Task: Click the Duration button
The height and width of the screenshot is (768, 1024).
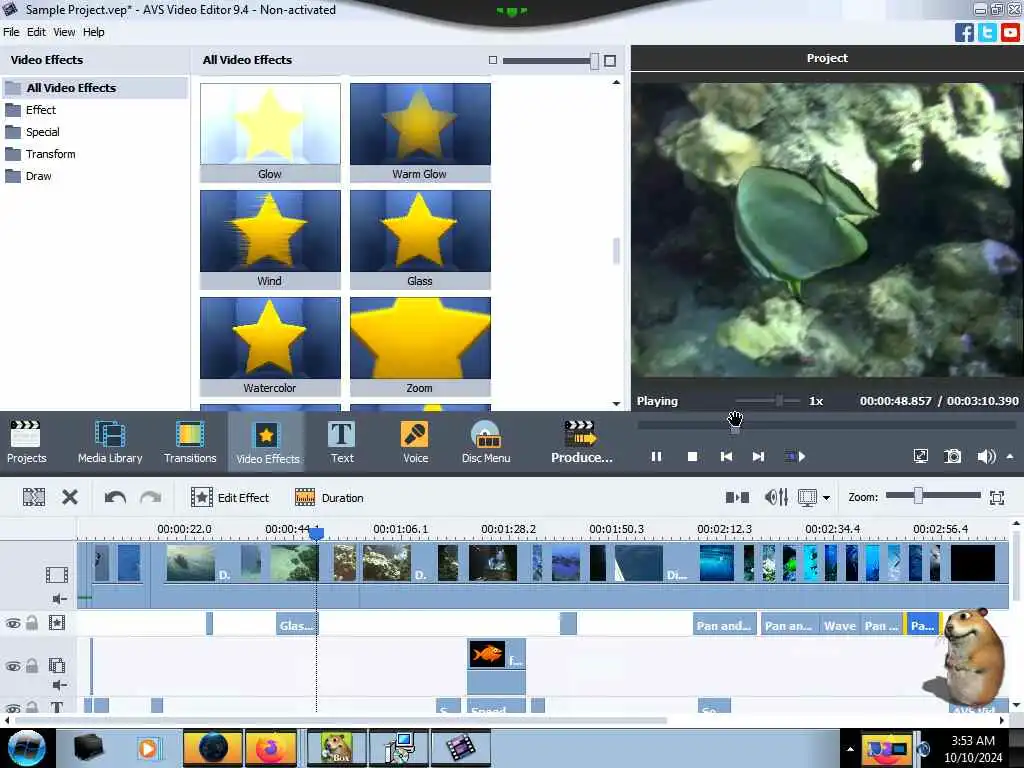Action: (328, 498)
